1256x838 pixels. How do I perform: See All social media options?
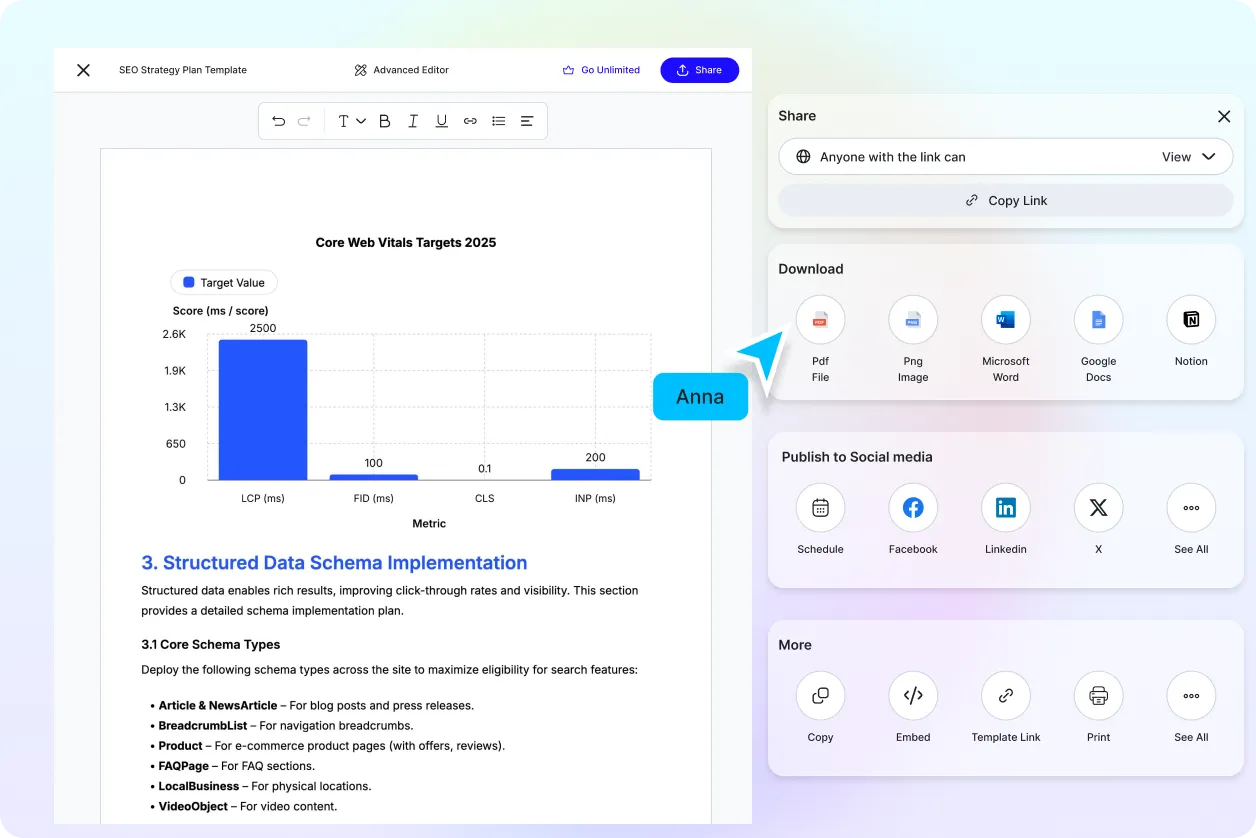(1191, 508)
